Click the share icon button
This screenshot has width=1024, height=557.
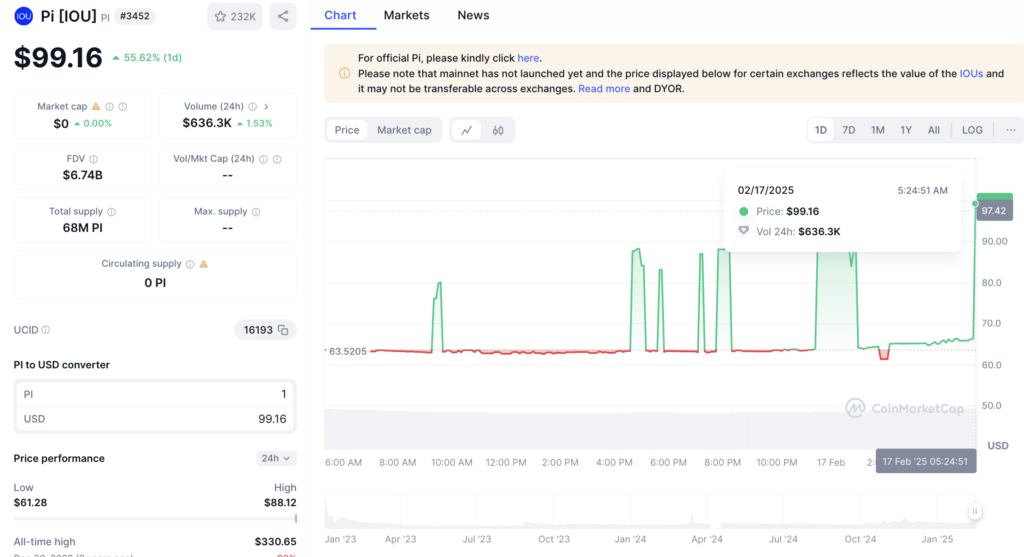(x=283, y=16)
